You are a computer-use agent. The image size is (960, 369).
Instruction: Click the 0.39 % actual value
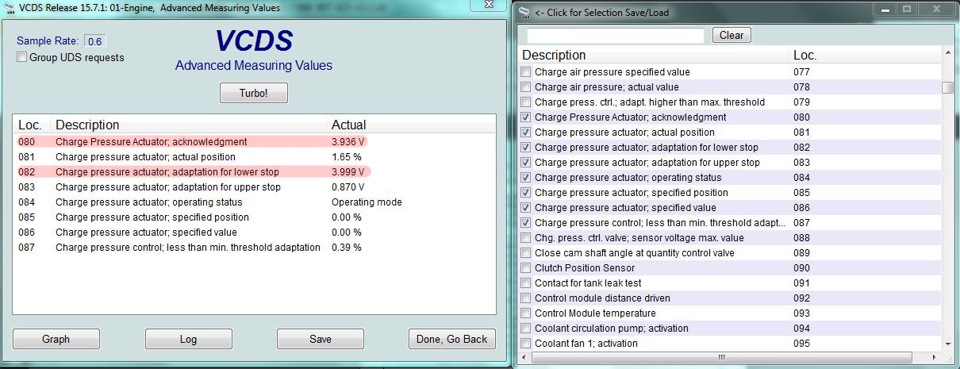click(x=346, y=247)
